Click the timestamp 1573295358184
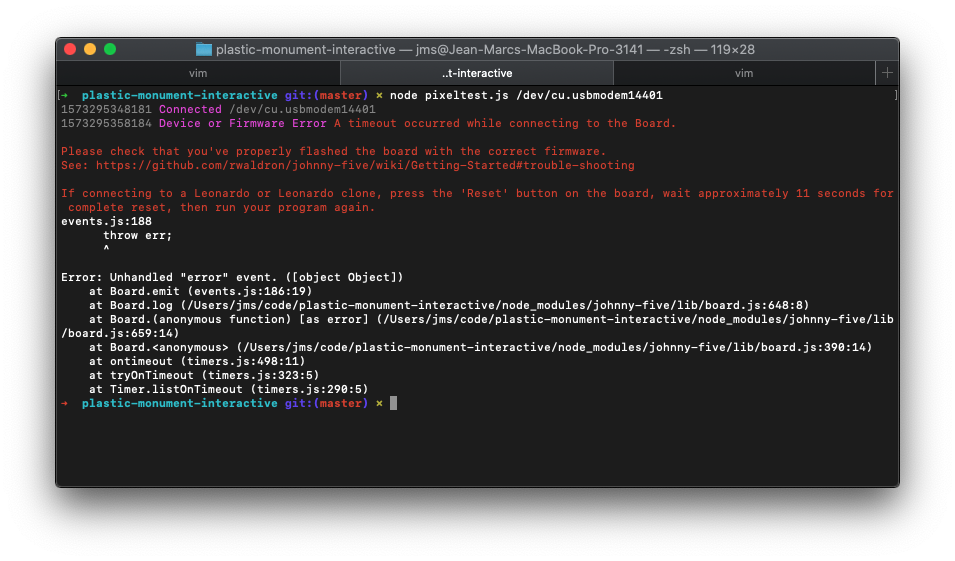Image resolution: width=955 pixels, height=561 pixels. coord(106,123)
